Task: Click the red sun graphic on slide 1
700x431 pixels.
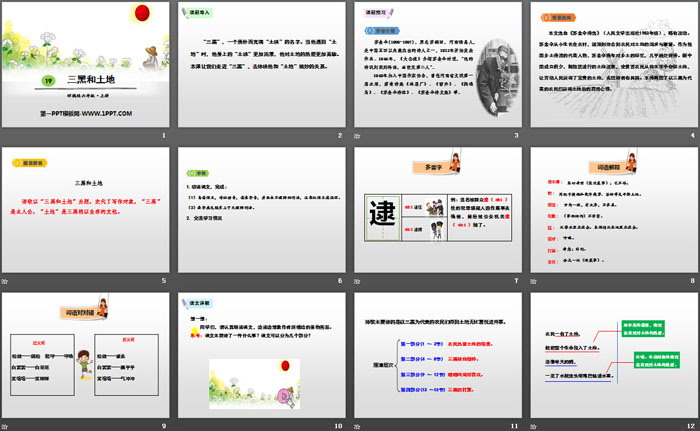Action: click(142, 13)
